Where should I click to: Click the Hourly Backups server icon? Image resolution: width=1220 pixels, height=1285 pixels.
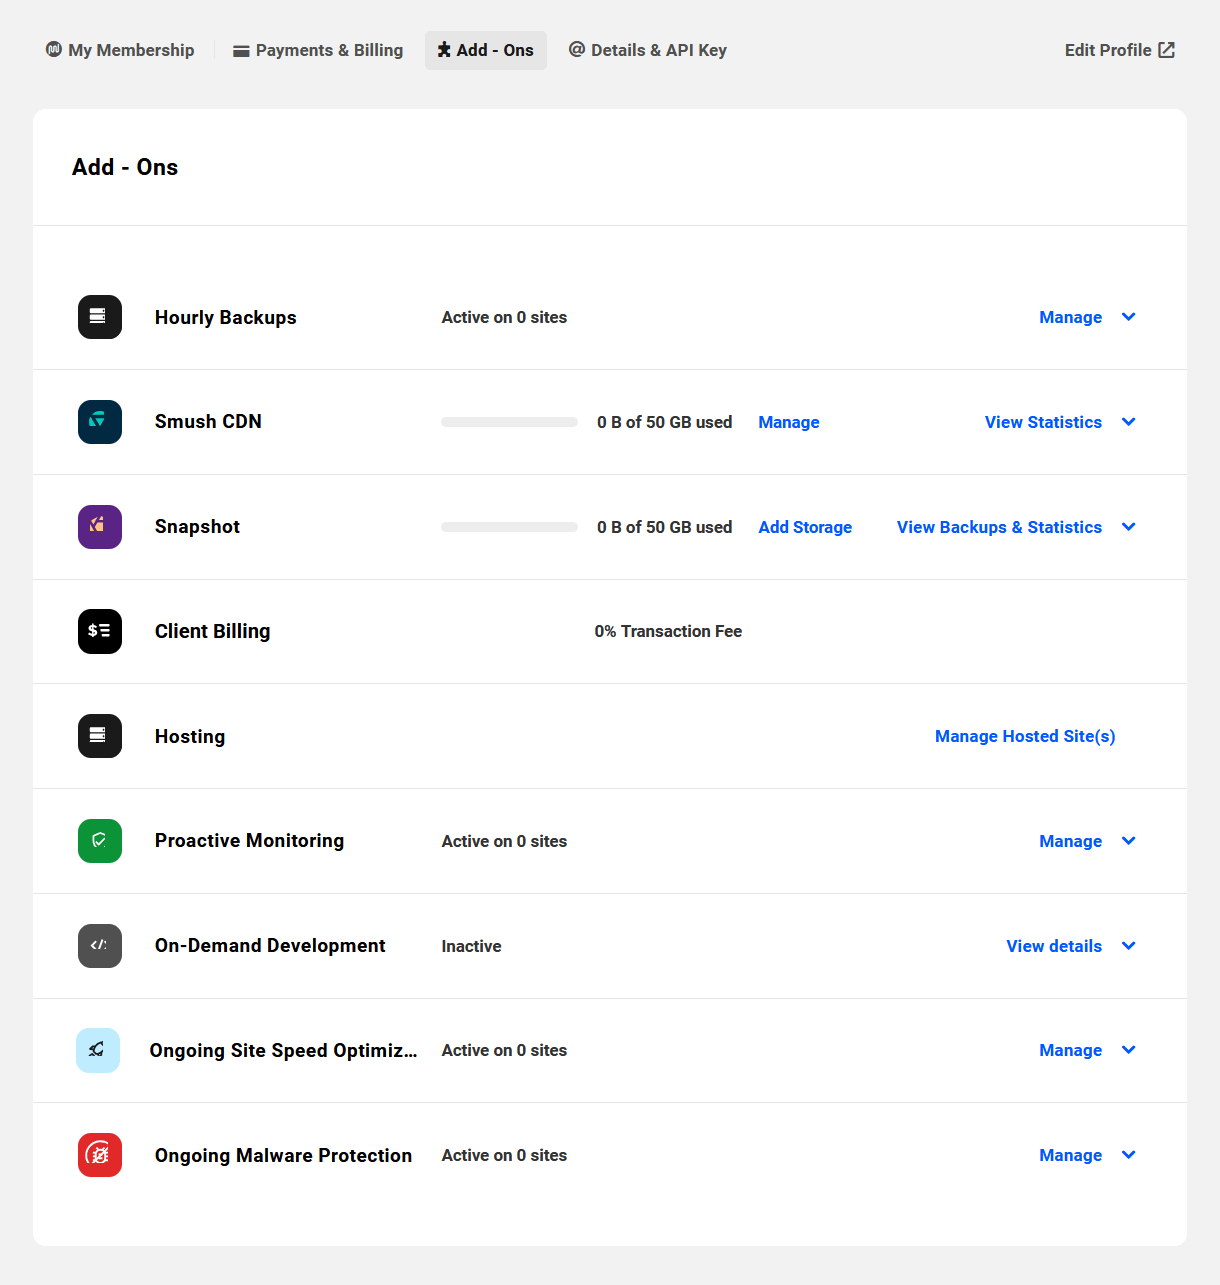tap(100, 317)
